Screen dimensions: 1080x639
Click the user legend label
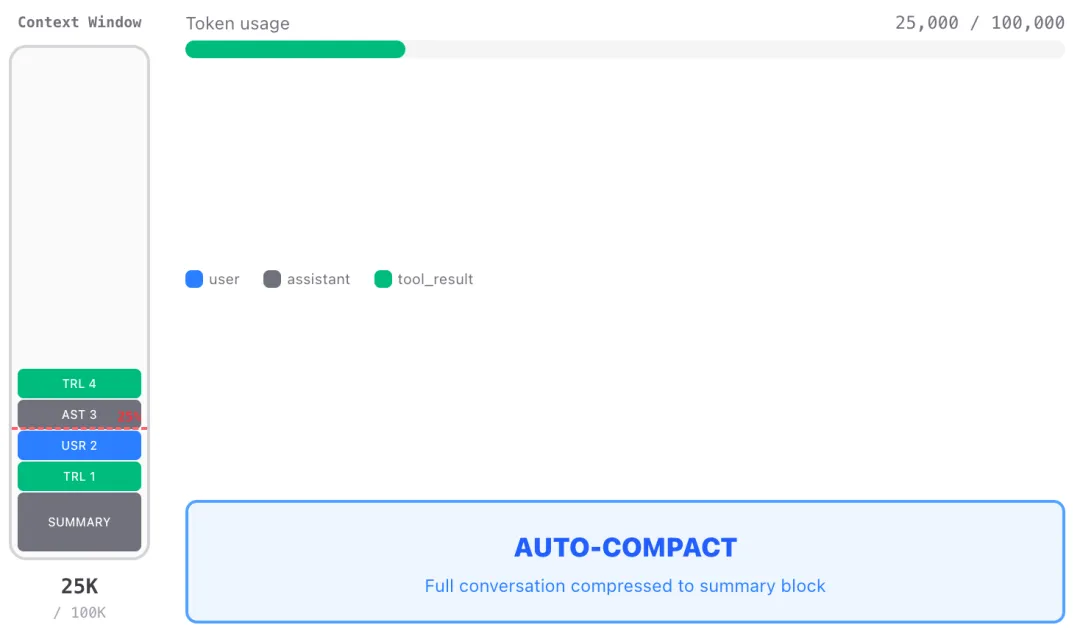click(x=224, y=279)
